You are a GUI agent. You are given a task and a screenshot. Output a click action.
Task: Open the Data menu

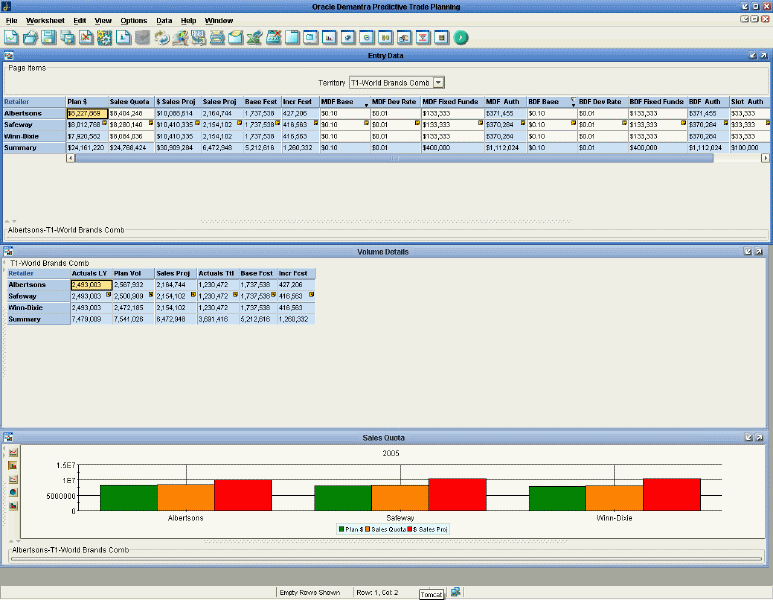point(164,21)
